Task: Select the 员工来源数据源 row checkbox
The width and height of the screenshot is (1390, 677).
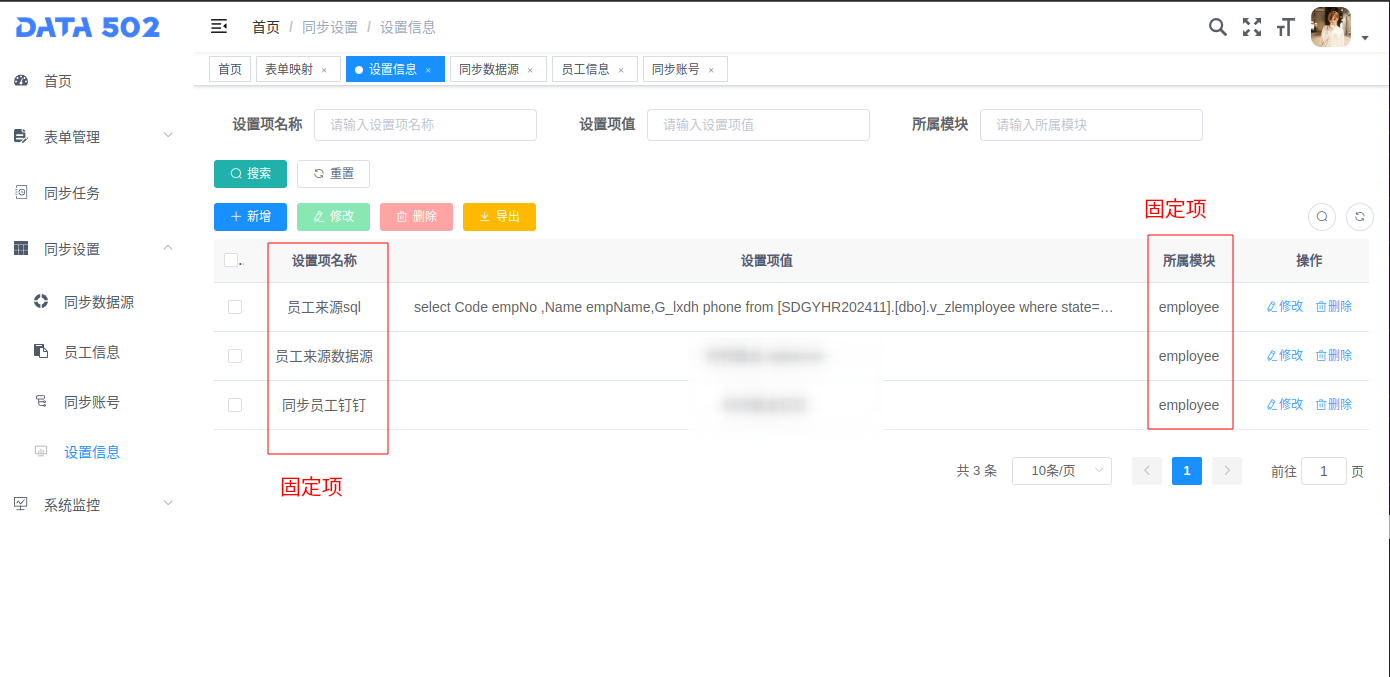Action: pyautogui.click(x=235, y=356)
